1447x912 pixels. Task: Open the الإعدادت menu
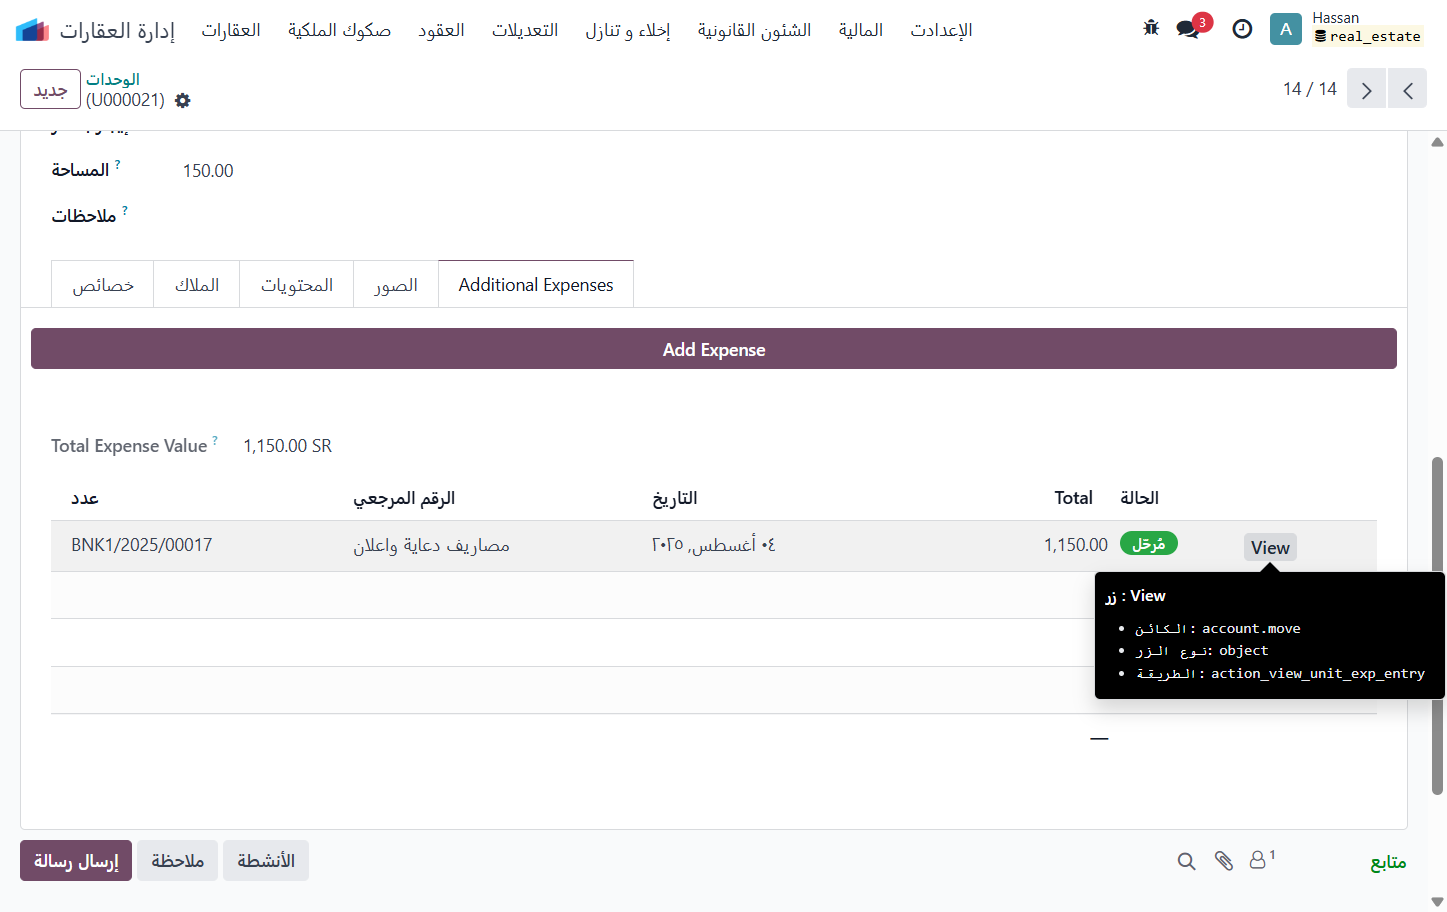point(941,30)
